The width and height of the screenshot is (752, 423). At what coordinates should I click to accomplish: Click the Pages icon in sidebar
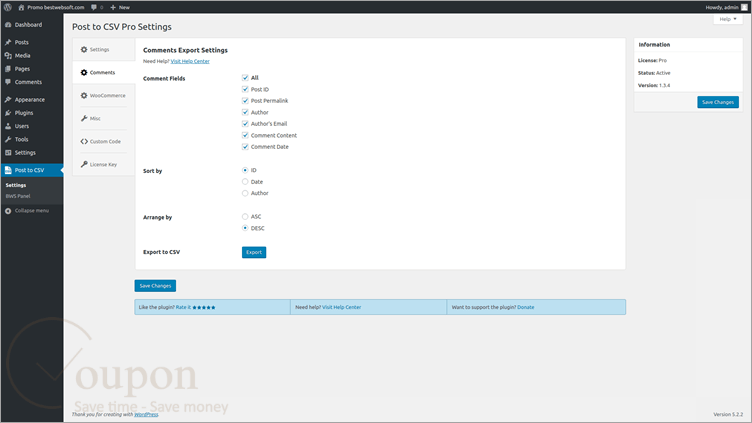click(8, 69)
